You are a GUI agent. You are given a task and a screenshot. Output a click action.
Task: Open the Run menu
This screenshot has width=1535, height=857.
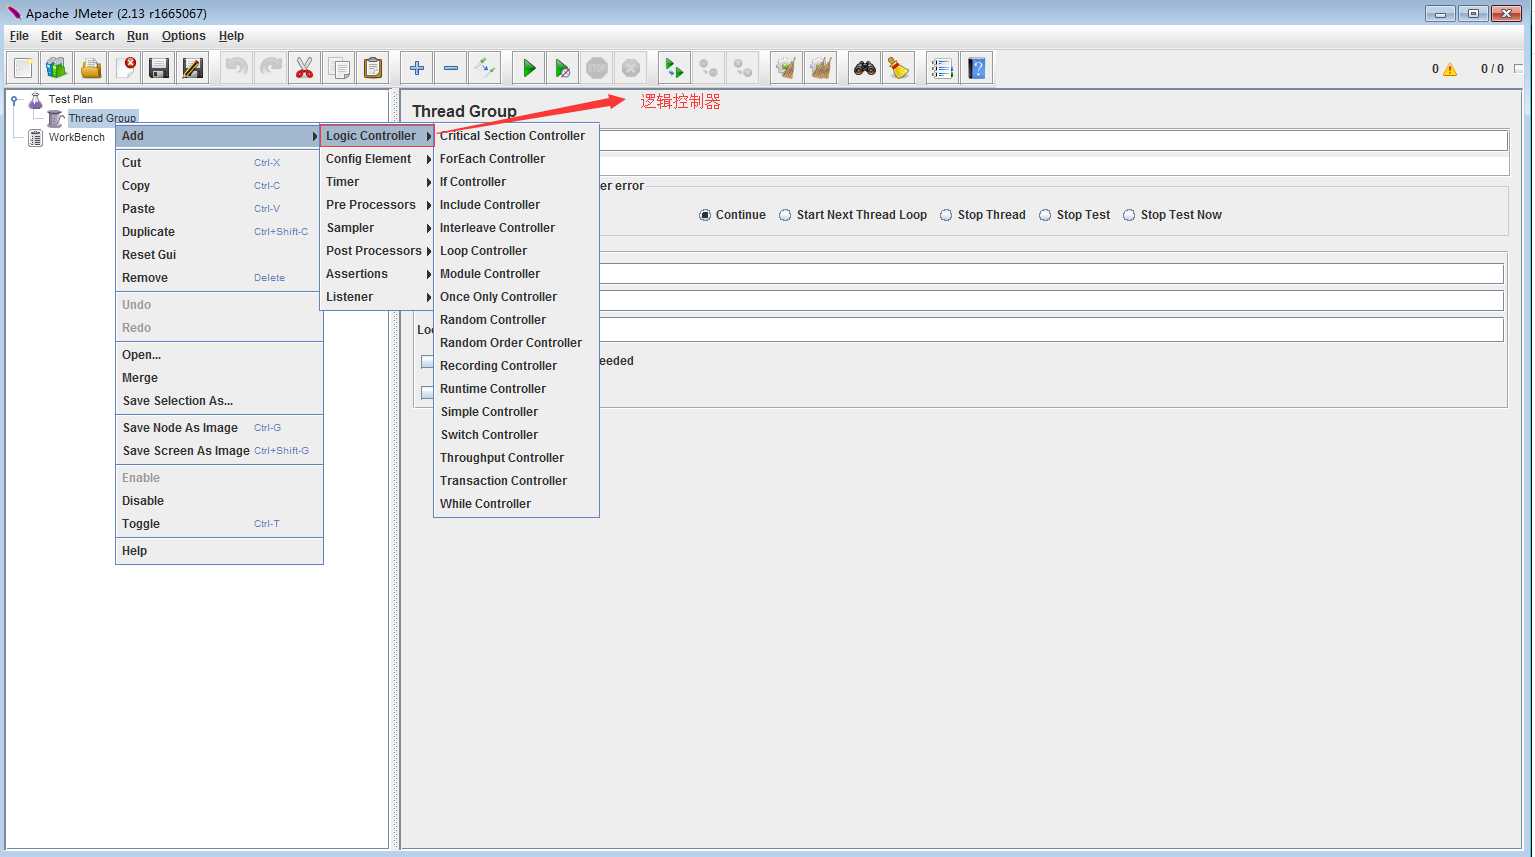coord(138,36)
